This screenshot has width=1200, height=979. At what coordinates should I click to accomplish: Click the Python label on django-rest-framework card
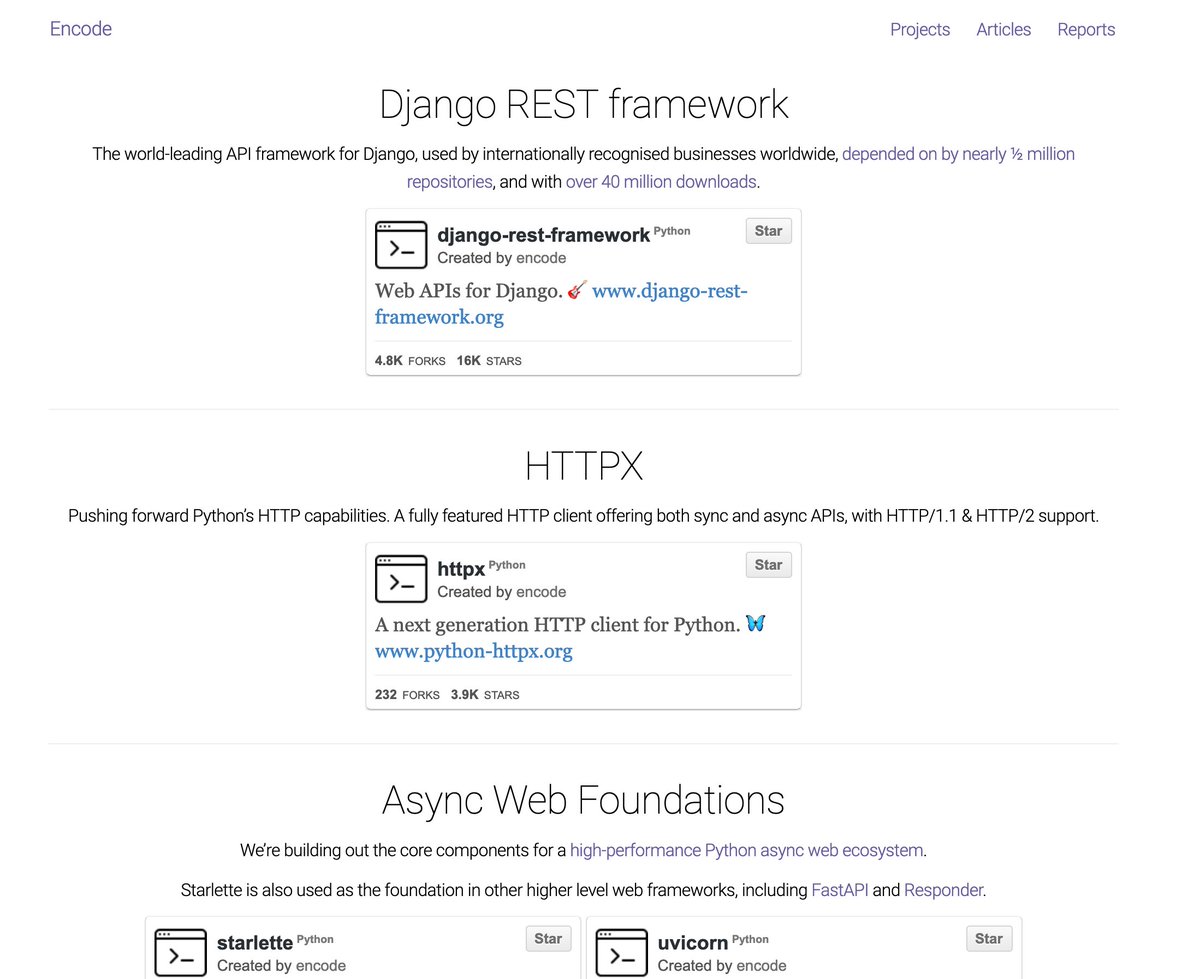(x=672, y=231)
